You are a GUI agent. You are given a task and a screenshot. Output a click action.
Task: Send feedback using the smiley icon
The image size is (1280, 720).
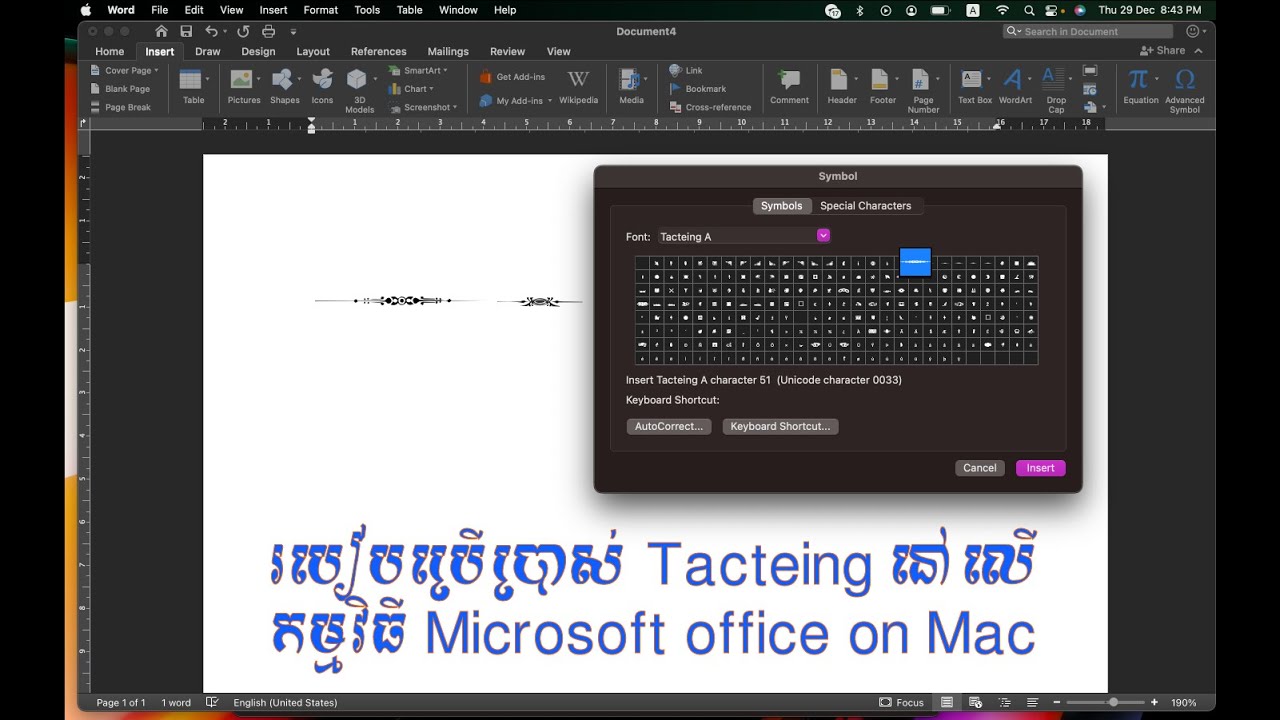coord(1191,31)
